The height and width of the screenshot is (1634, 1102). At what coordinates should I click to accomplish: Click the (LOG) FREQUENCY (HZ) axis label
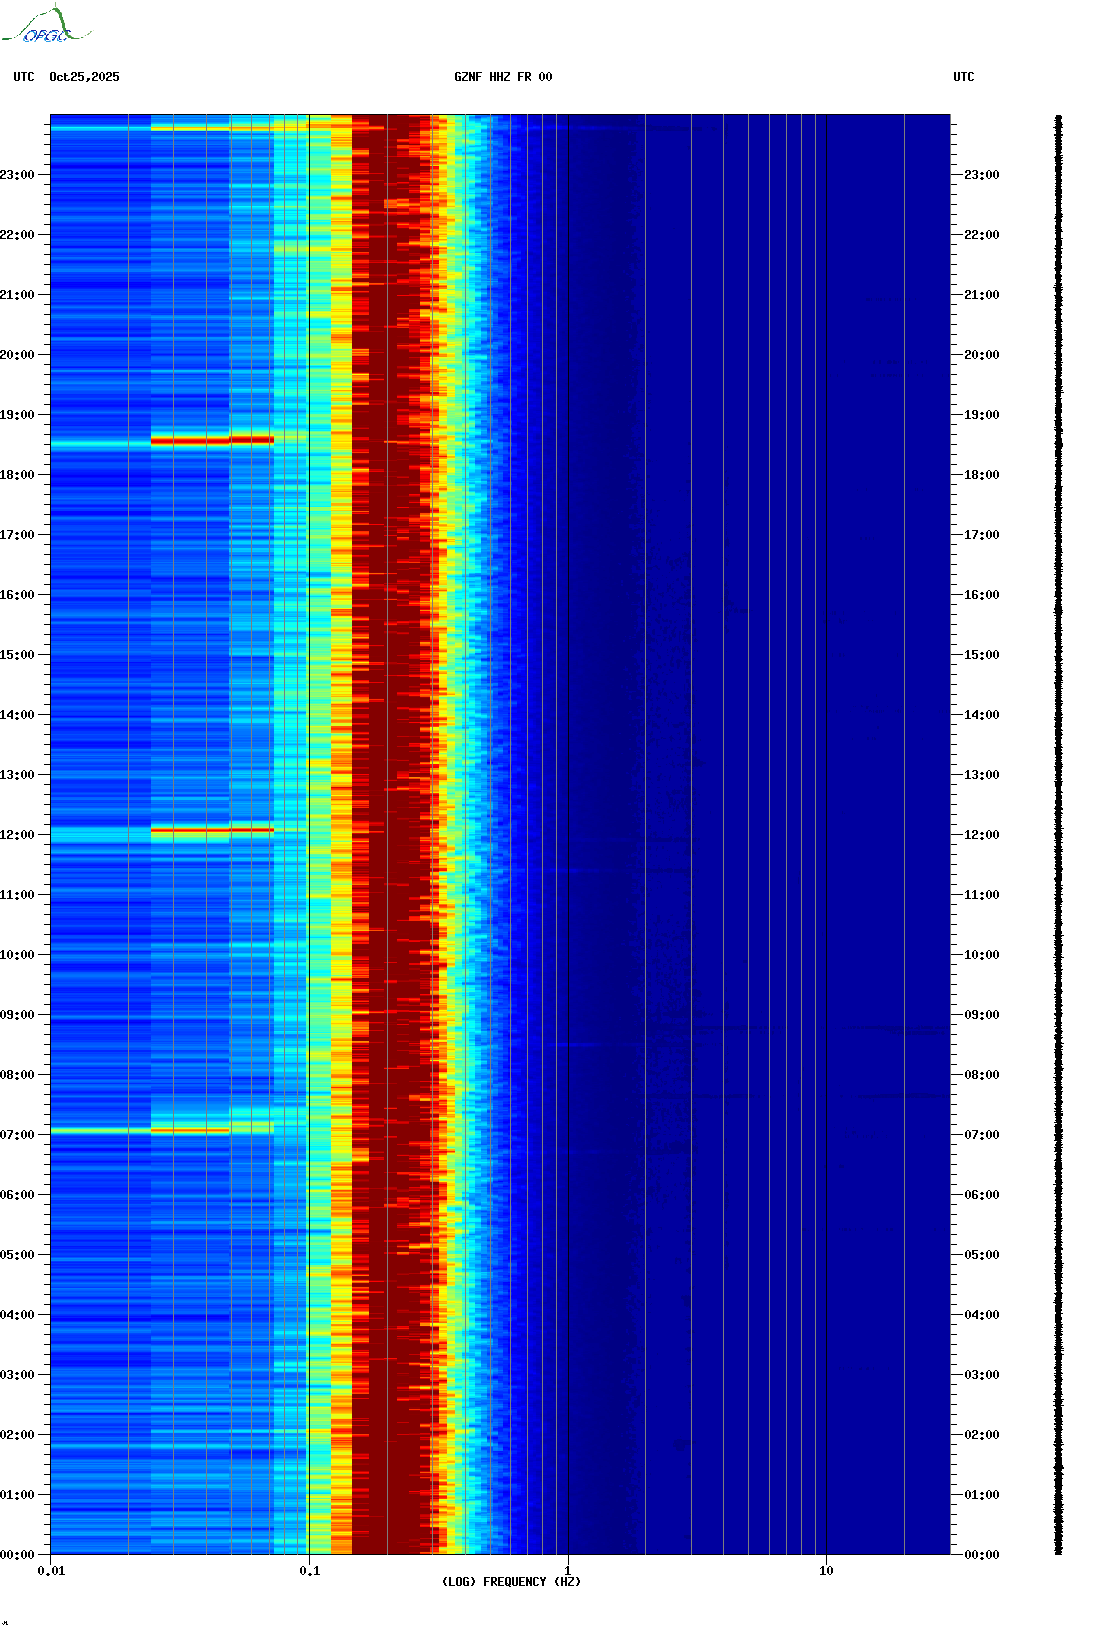click(511, 1581)
